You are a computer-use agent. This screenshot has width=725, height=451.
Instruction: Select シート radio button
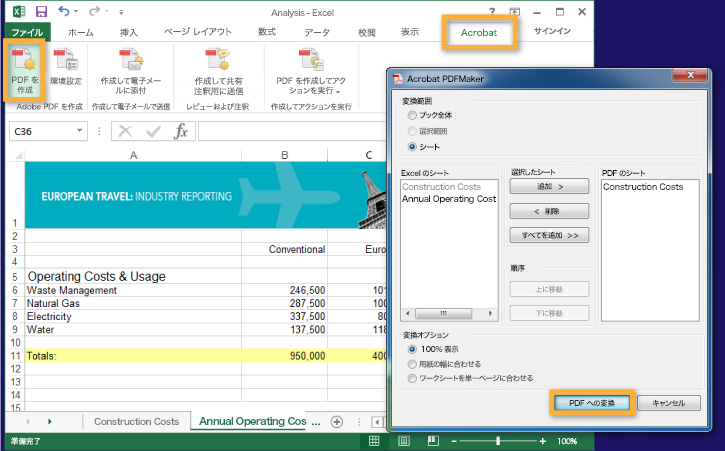click(412, 147)
